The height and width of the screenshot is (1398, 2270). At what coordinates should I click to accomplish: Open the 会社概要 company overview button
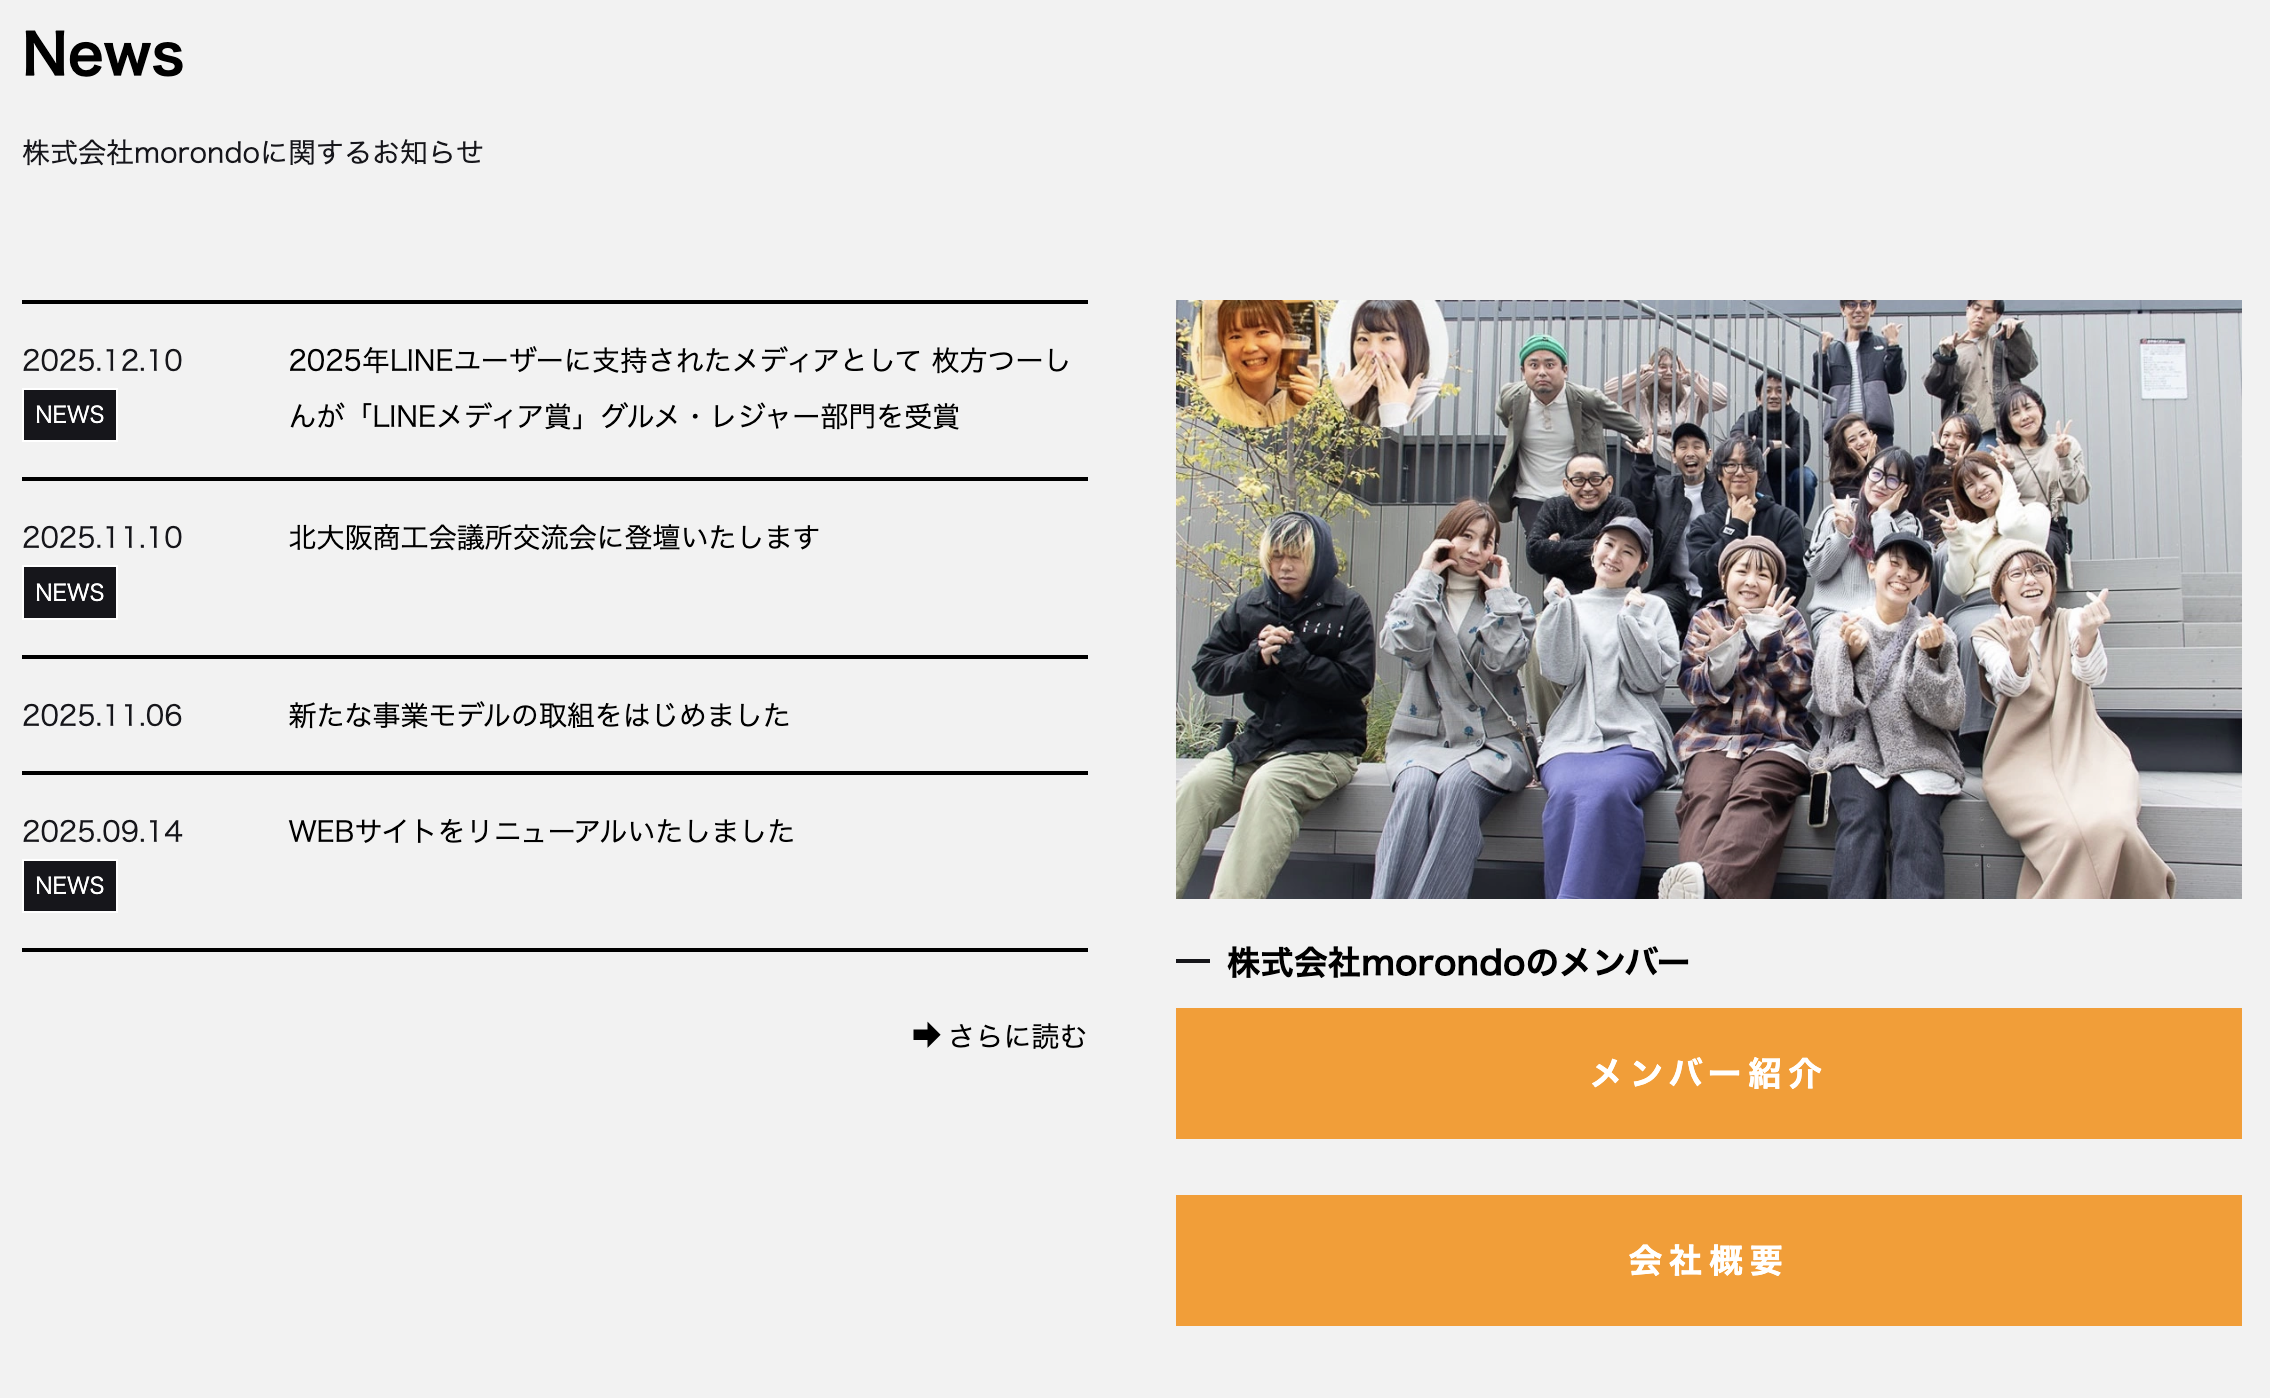pyautogui.click(x=1708, y=1260)
